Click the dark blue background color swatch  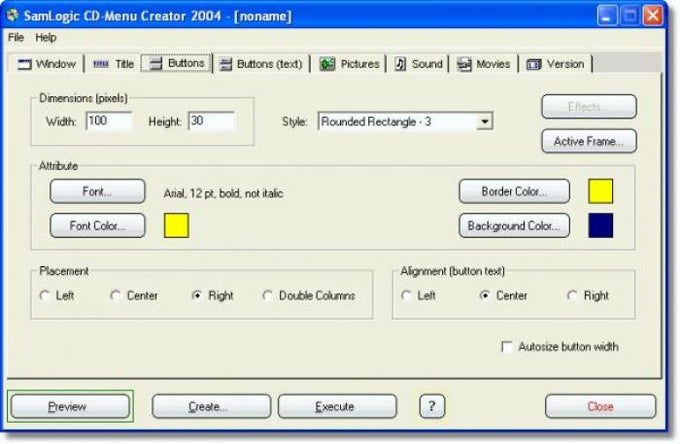tap(601, 225)
